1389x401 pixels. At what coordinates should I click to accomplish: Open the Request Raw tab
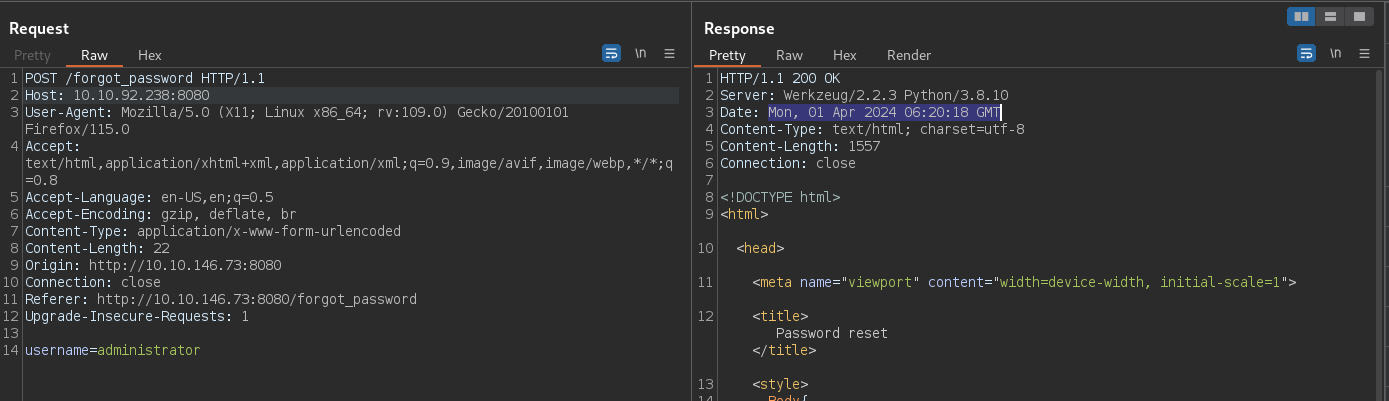coord(94,55)
